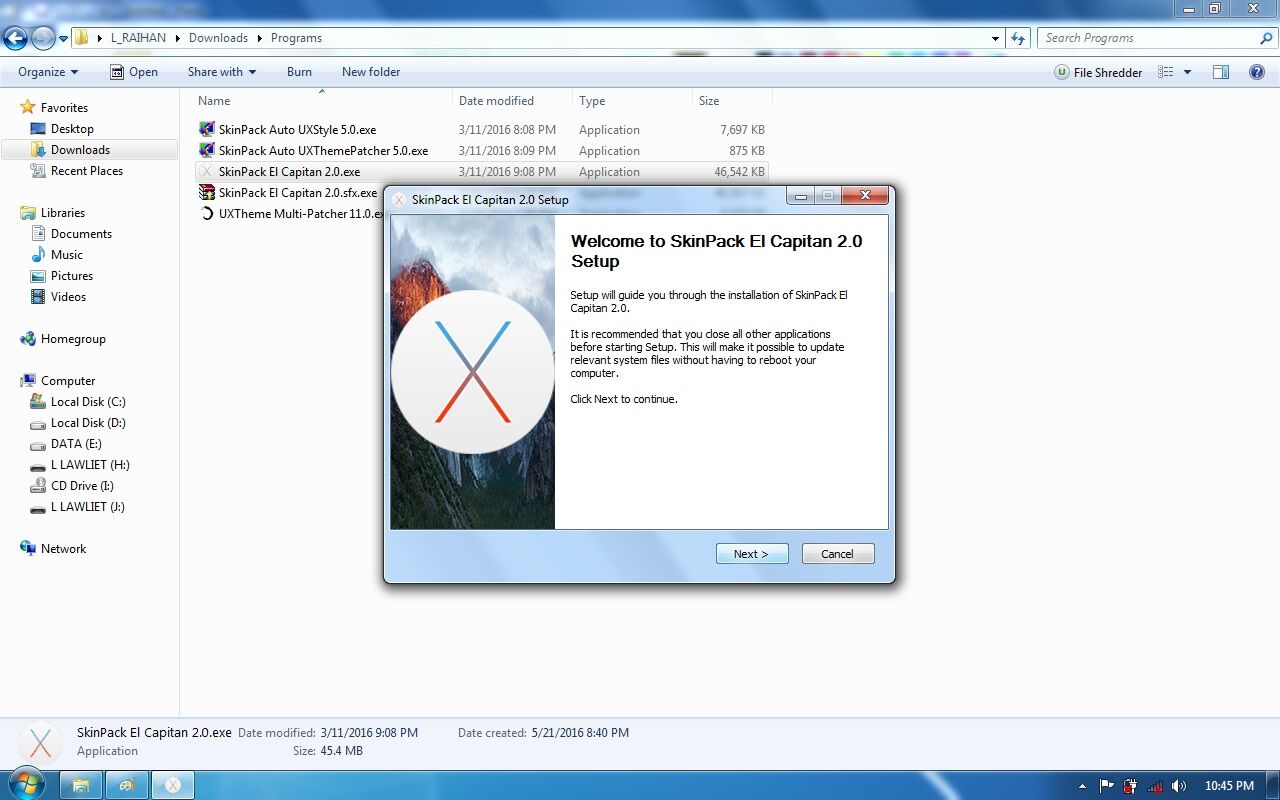This screenshot has width=1280, height=800.
Task: Open the Videos library
Action: 68,297
